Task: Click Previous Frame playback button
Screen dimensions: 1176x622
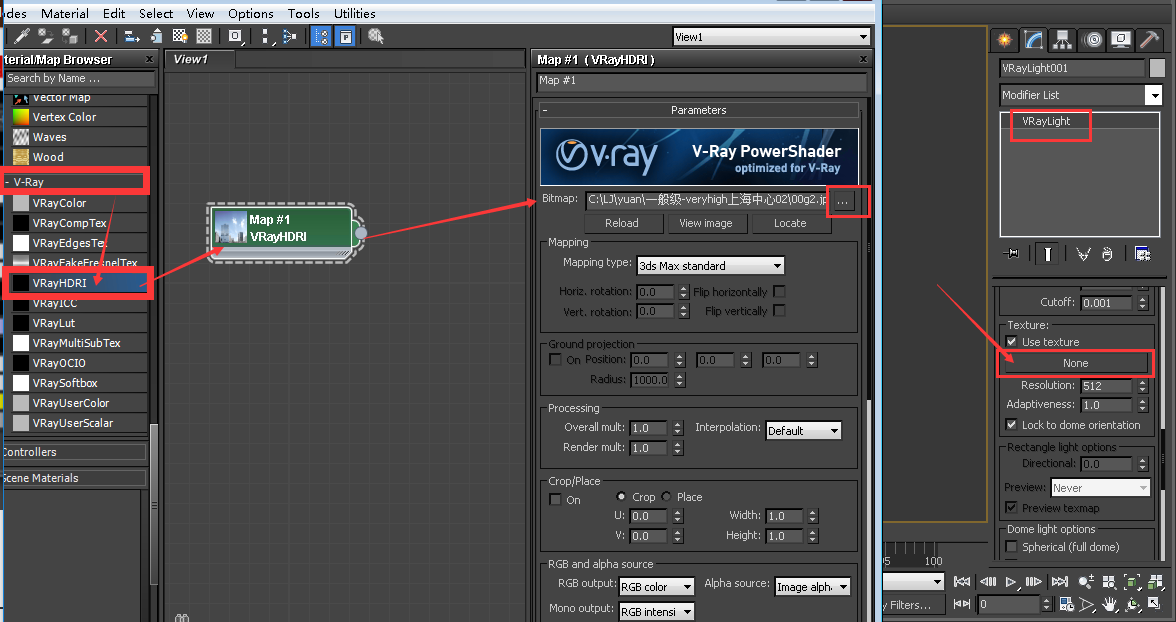Action: coord(988,581)
